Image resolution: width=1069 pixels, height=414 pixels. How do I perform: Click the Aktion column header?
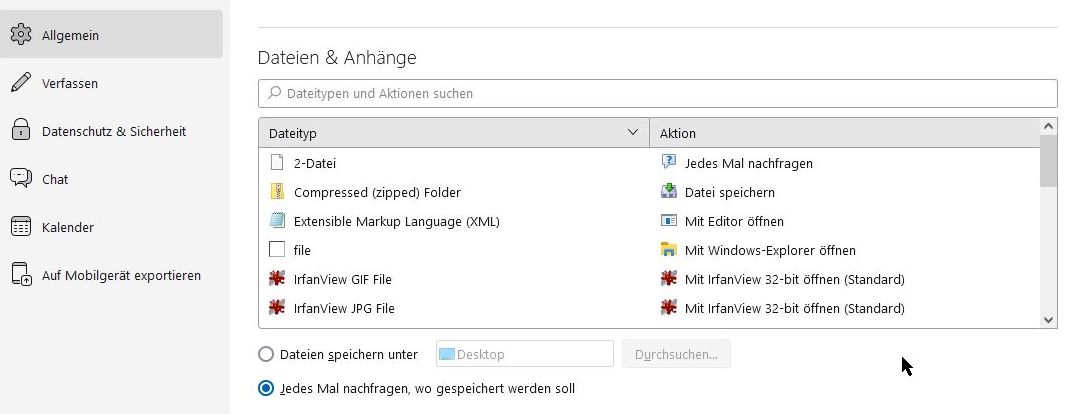[x=840, y=133]
